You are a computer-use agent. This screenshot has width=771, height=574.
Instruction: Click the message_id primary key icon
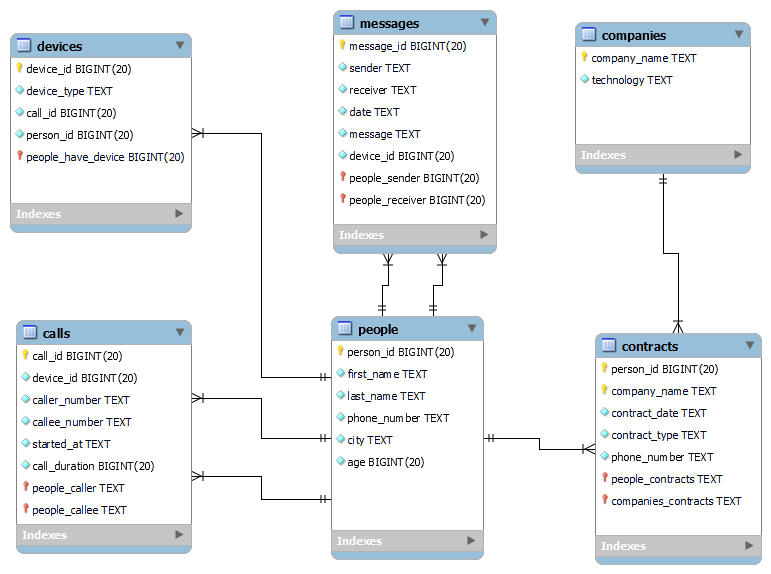point(342,46)
